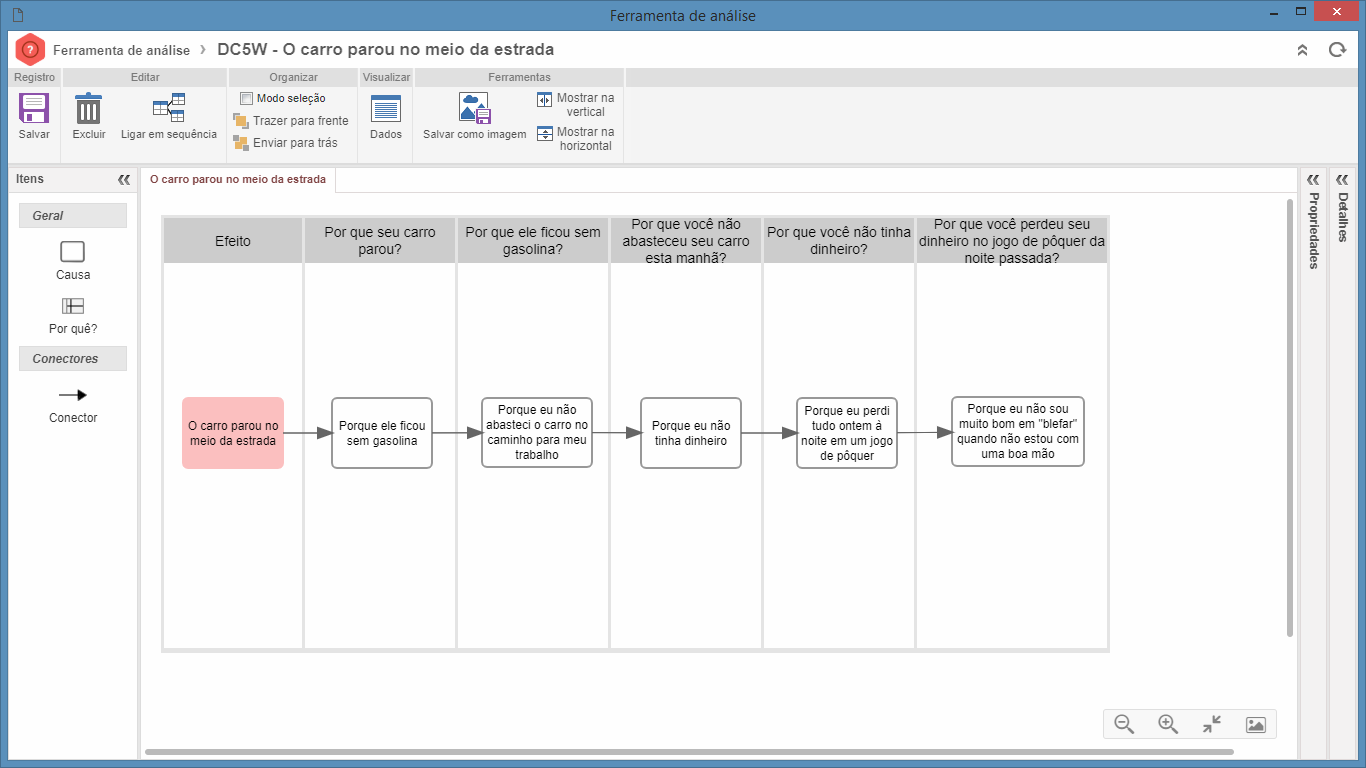The image size is (1366, 768).
Task: Click header Por que você não abasteceu seu carro
Action: click(x=686, y=241)
